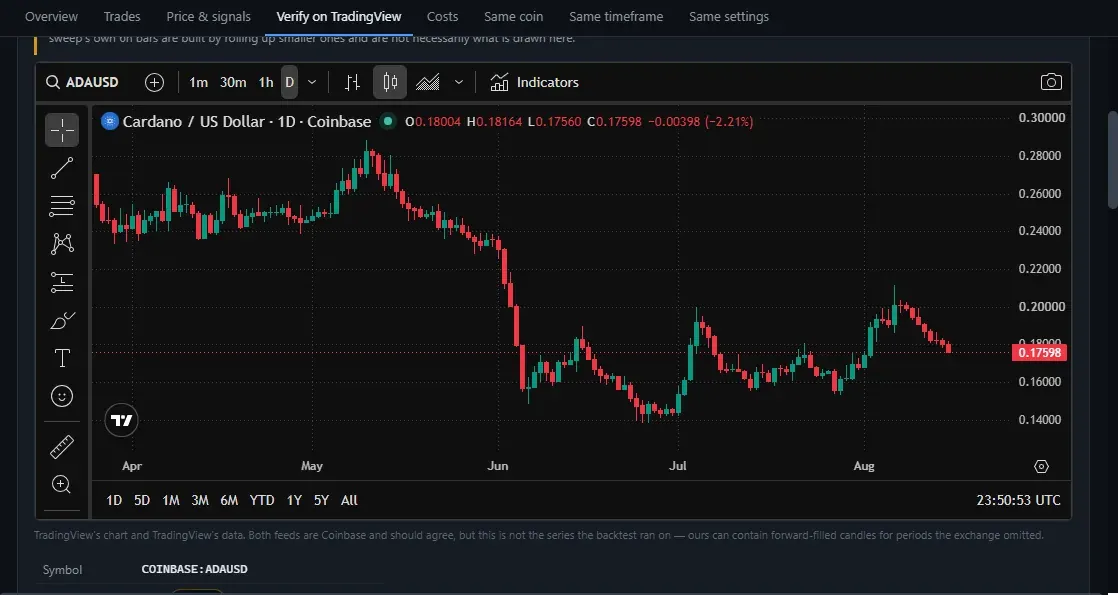Click the COINBASE:ADAUSD symbol value
Screen dimensions: 1118x595
(195, 569)
